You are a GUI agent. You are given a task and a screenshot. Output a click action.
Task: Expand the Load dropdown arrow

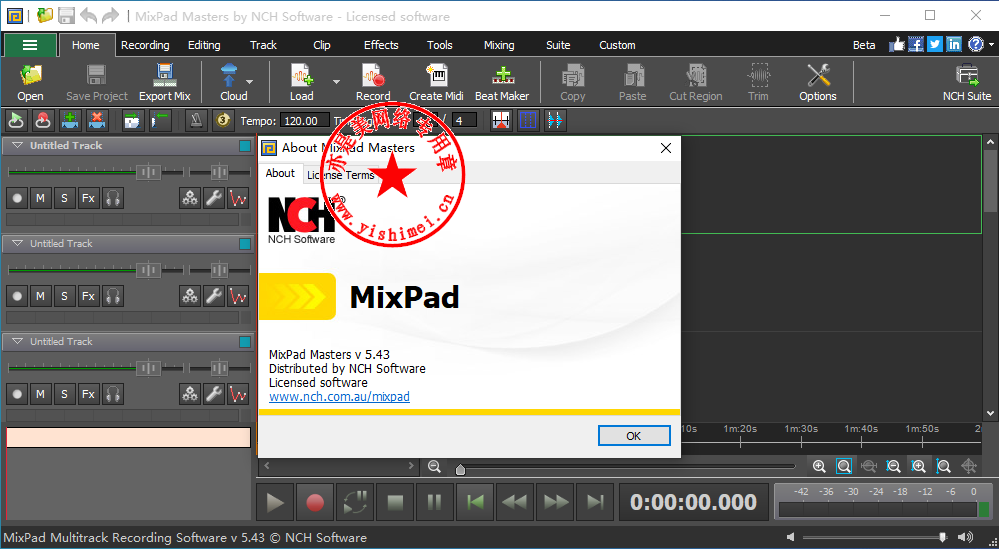point(336,82)
